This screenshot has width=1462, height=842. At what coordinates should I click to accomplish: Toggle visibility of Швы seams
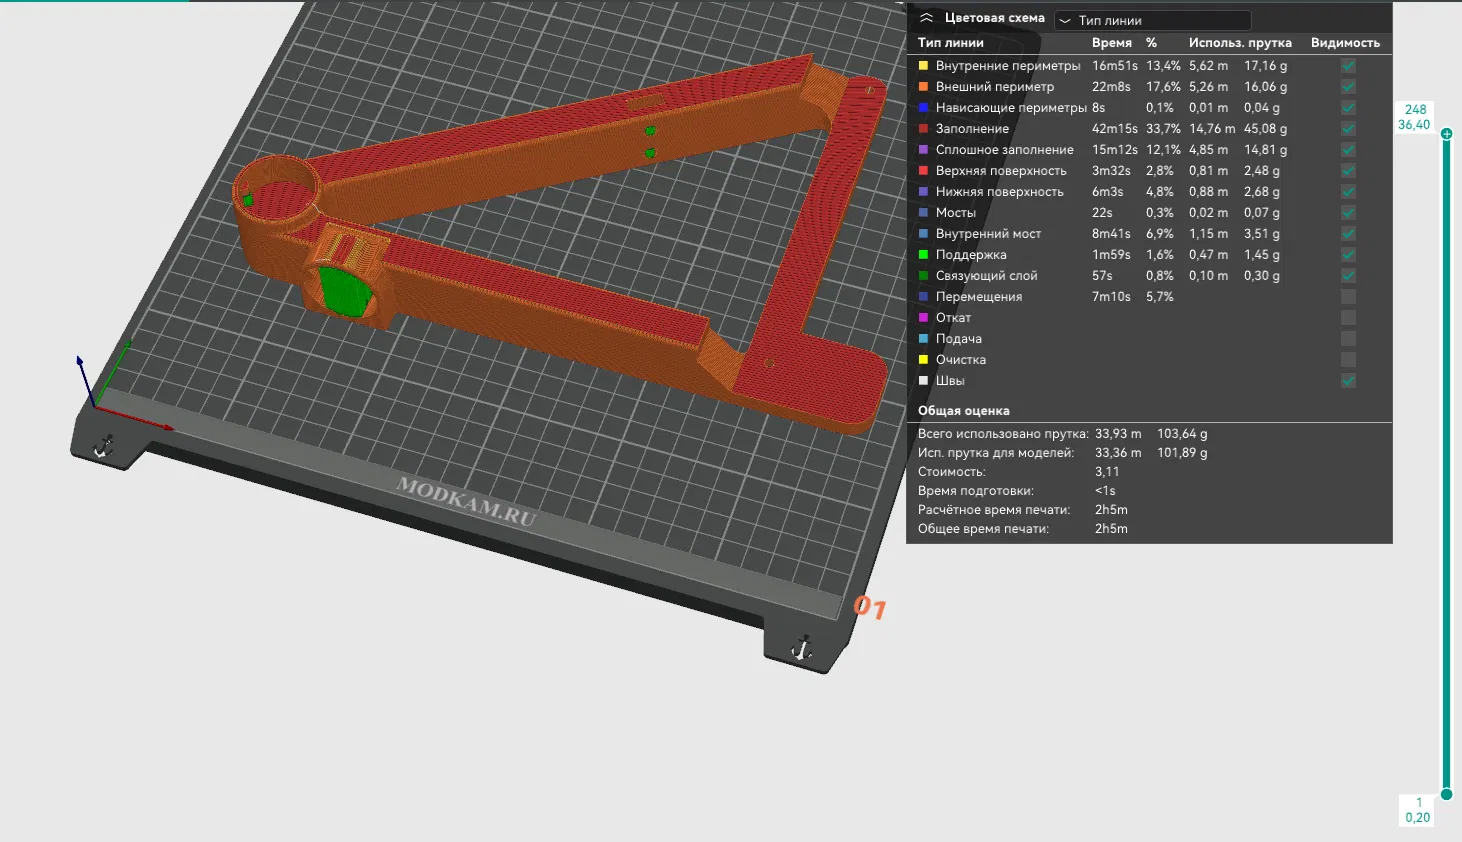1349,381
